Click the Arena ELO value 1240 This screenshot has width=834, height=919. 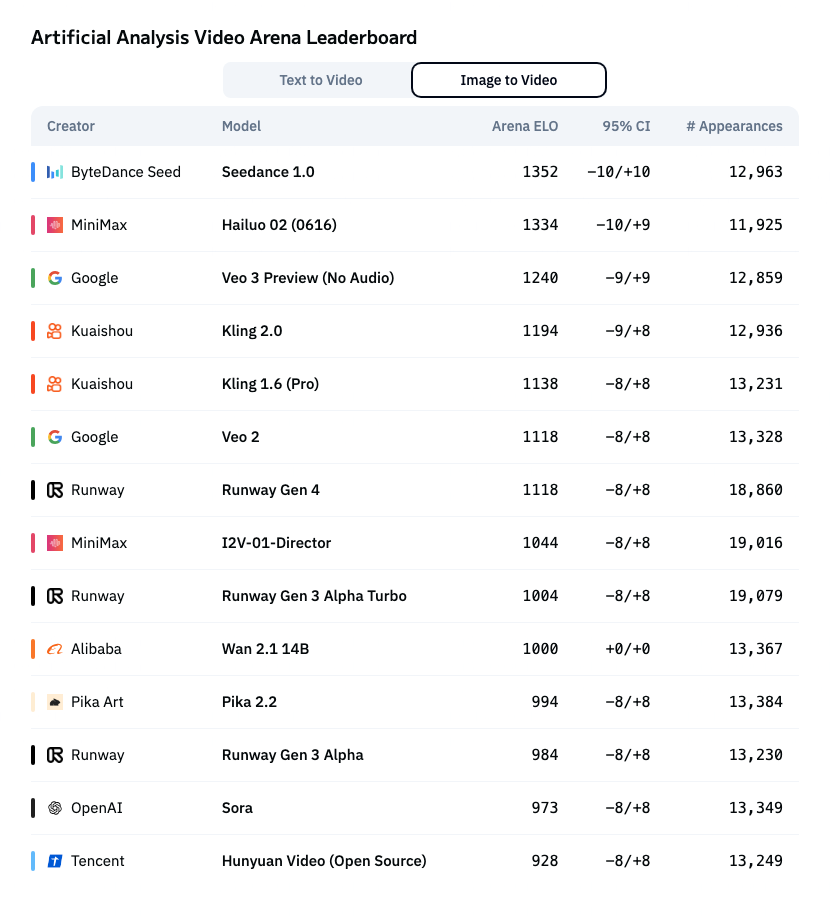(x=540, y=278)
